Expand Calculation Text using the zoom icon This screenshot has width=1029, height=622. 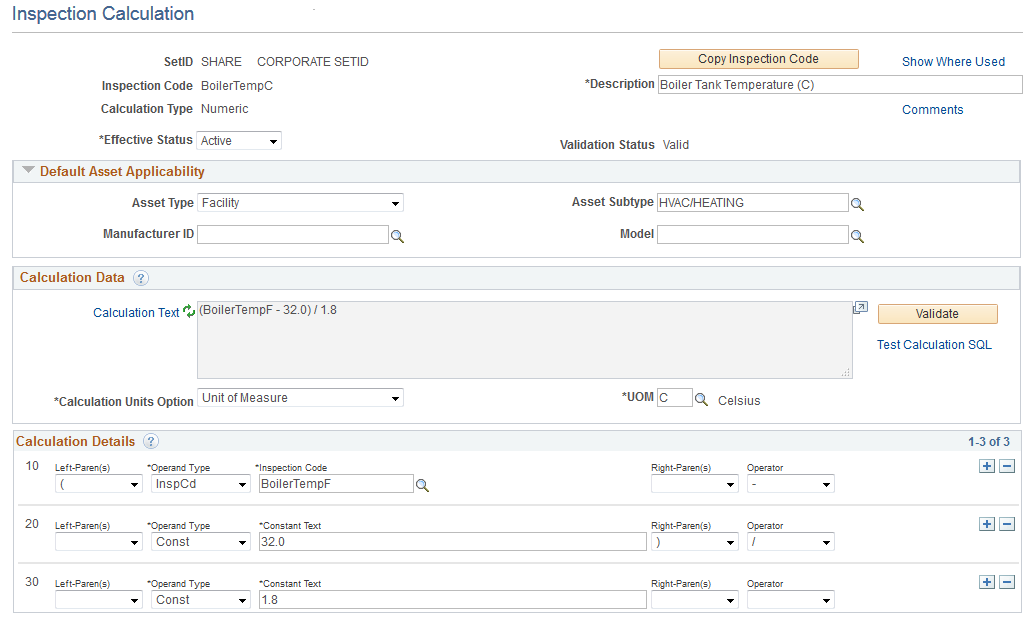click(860, 307)
